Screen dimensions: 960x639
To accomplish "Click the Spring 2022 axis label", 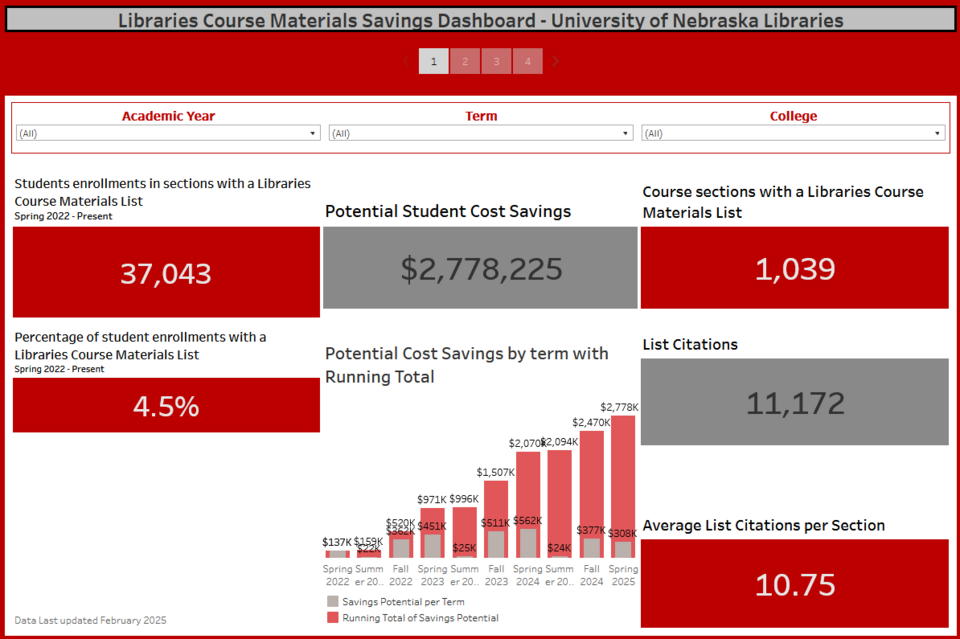I will coord(337,575).
